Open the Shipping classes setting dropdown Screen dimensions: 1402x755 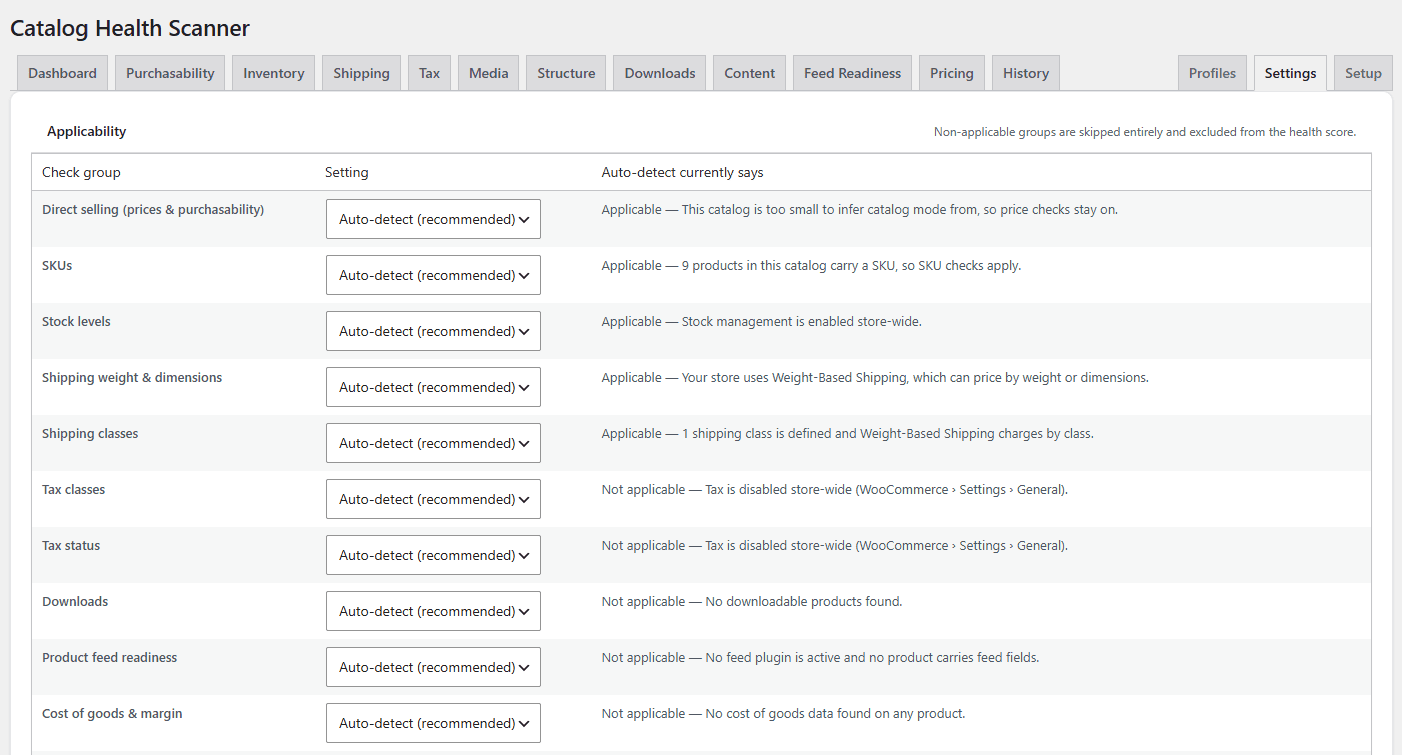pos(433,443)
